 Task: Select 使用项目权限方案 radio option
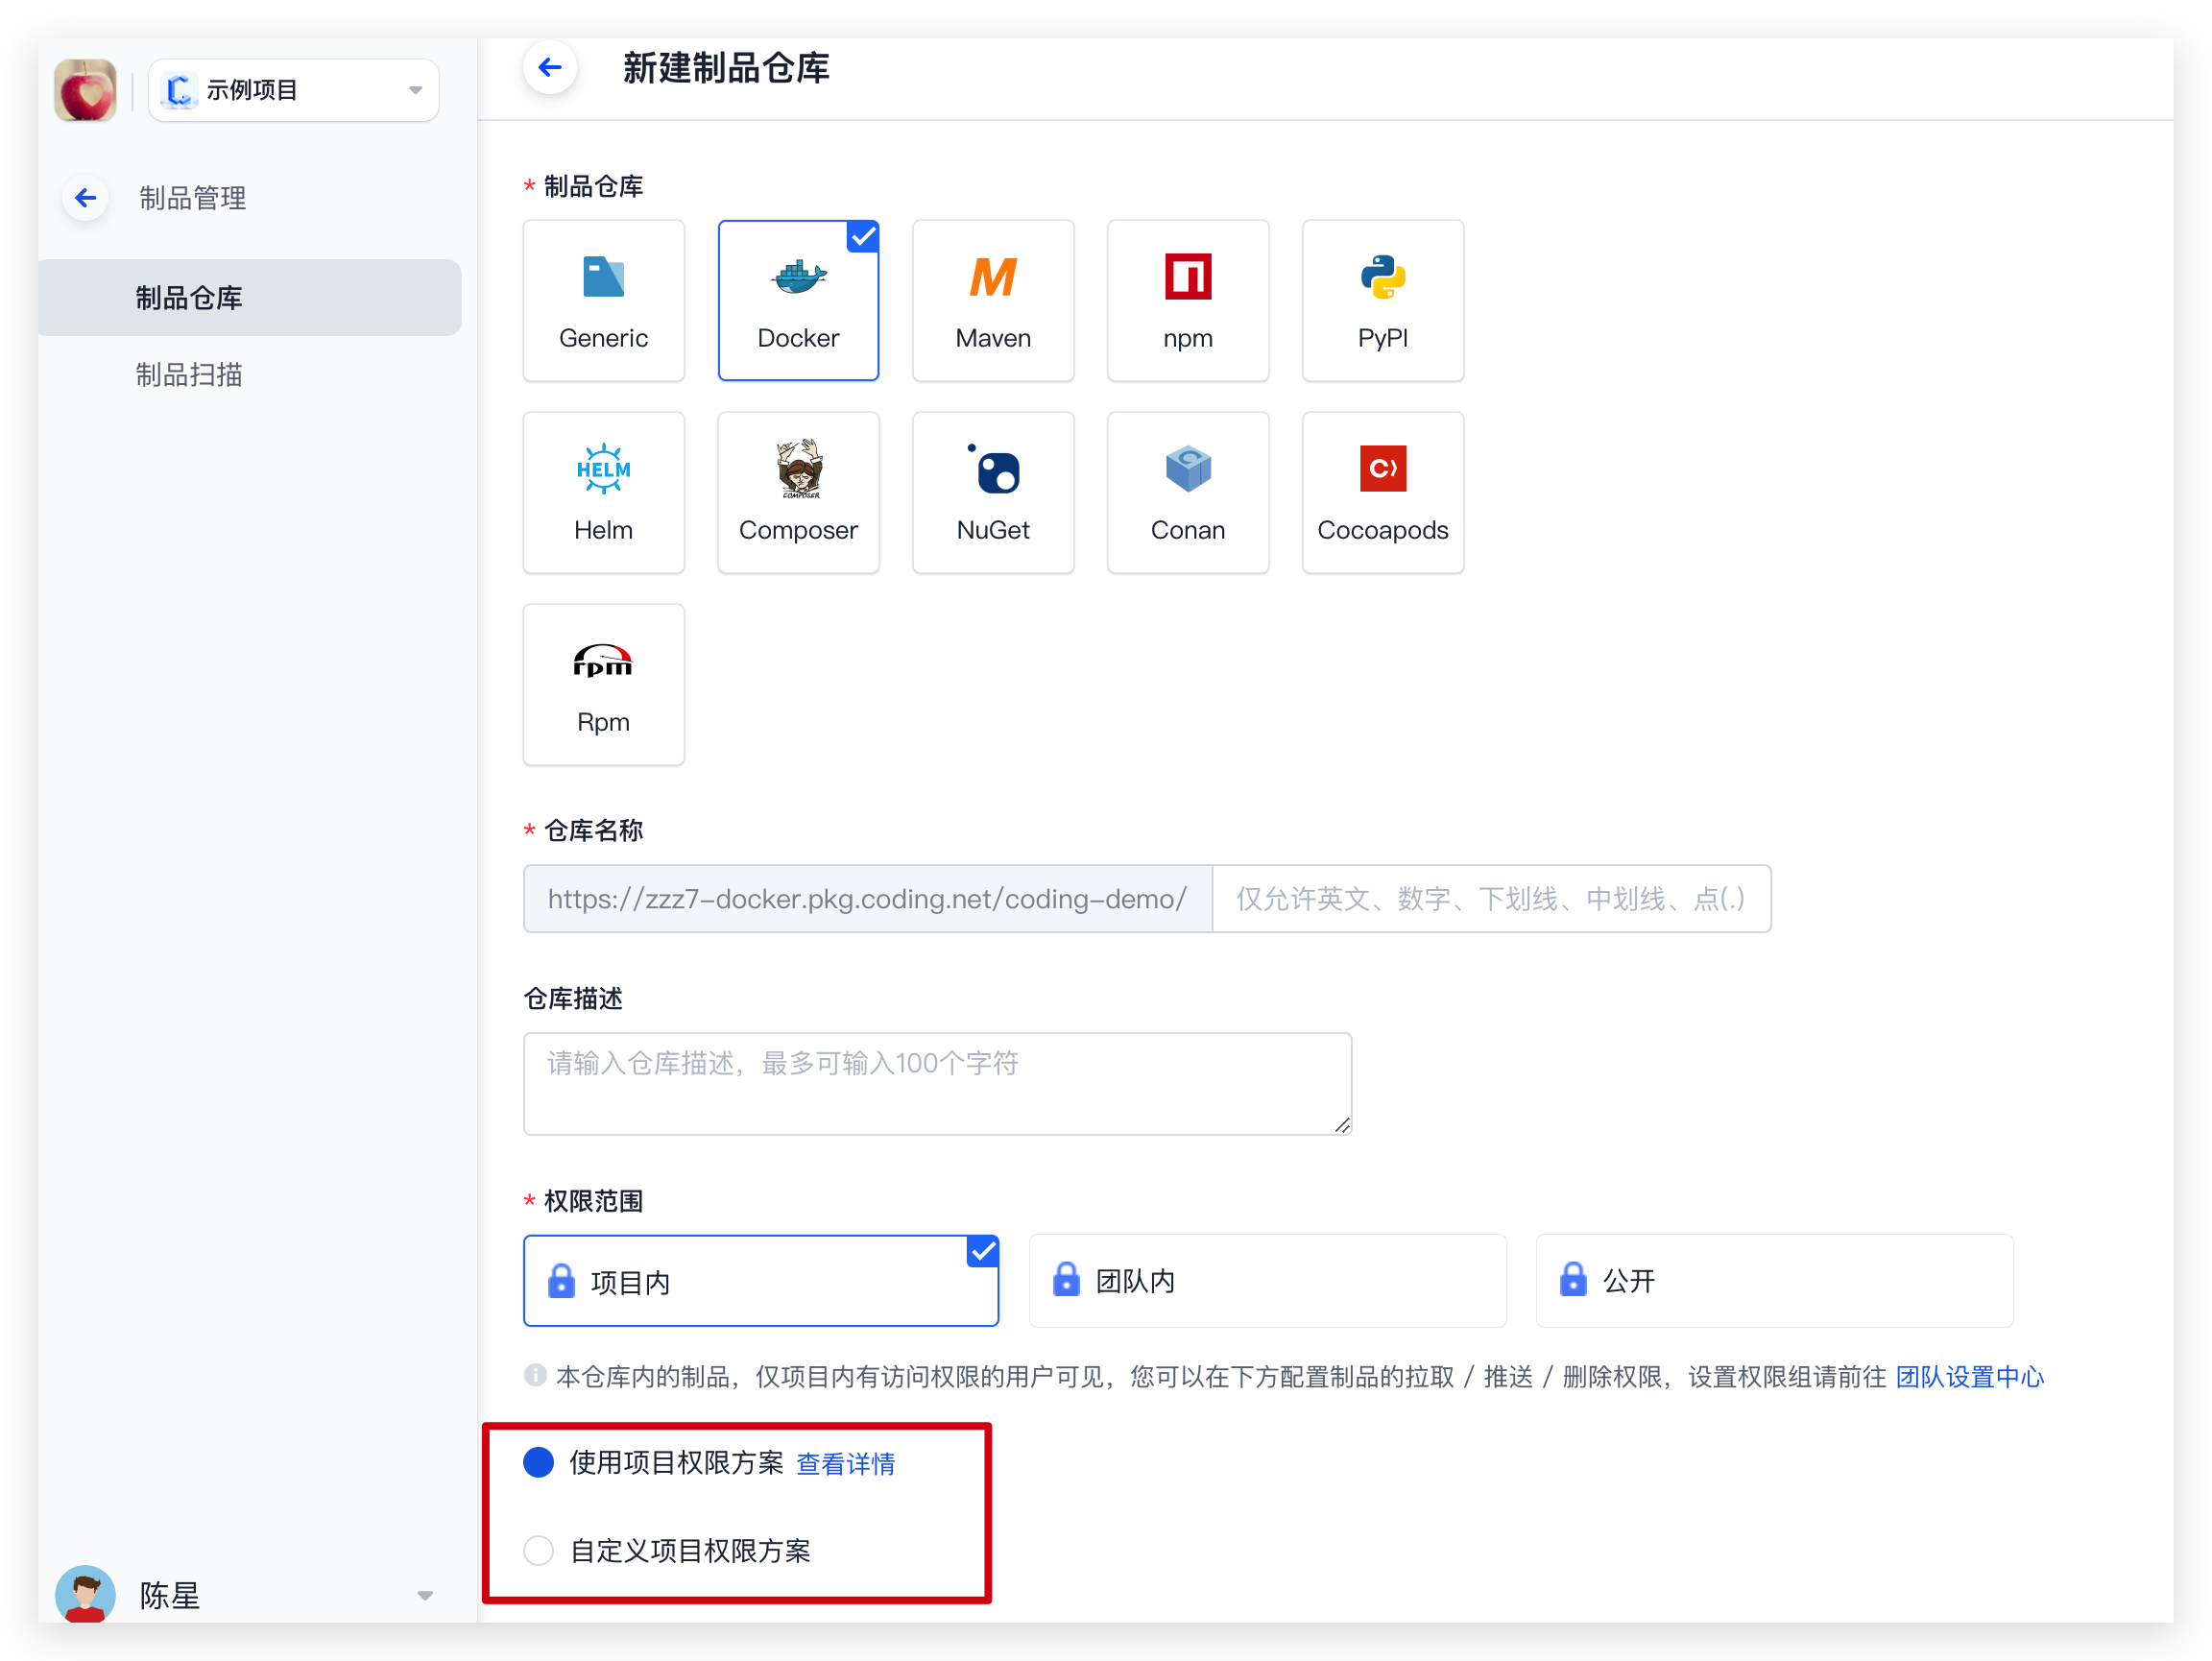click(x=538, y=1462)
